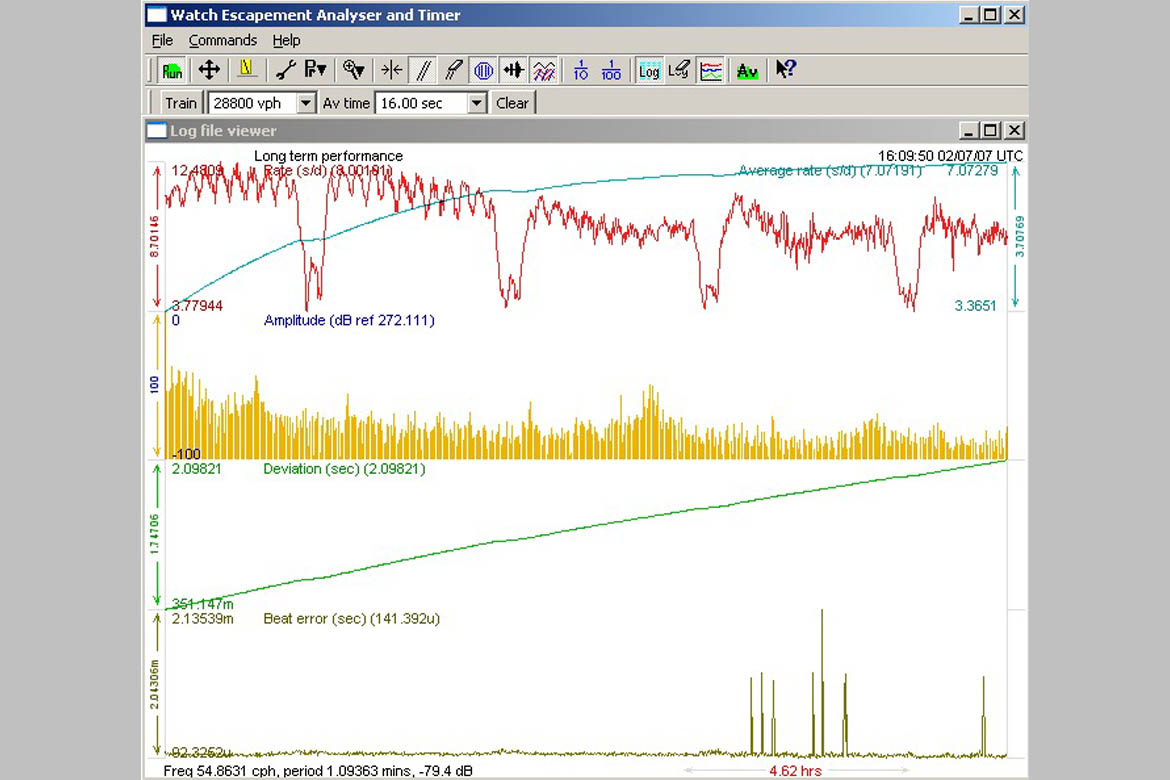Toggle the Log display button
Image resolution: width=1170 pixels, height=780 pixels.
[x=649, y=70]
